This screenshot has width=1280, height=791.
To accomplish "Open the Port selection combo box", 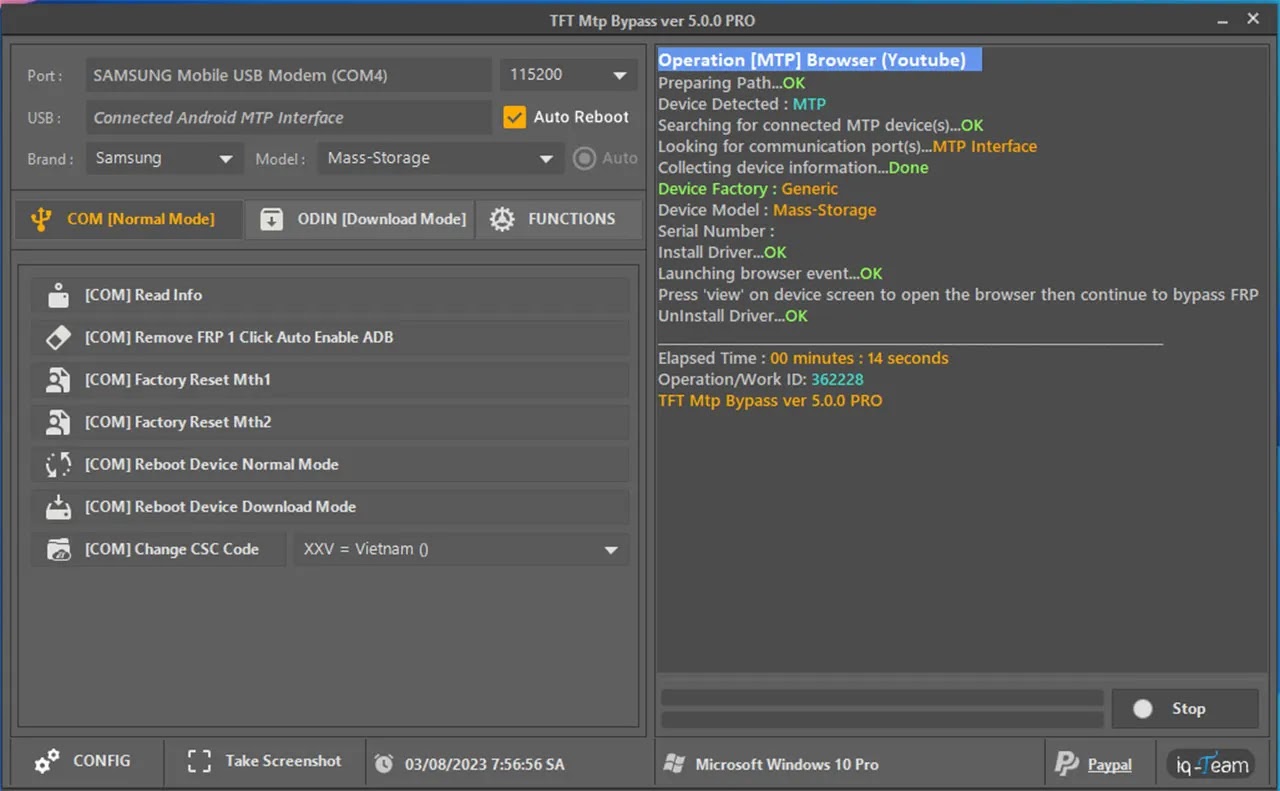I will pyautogui.click(x=288, y=75).
